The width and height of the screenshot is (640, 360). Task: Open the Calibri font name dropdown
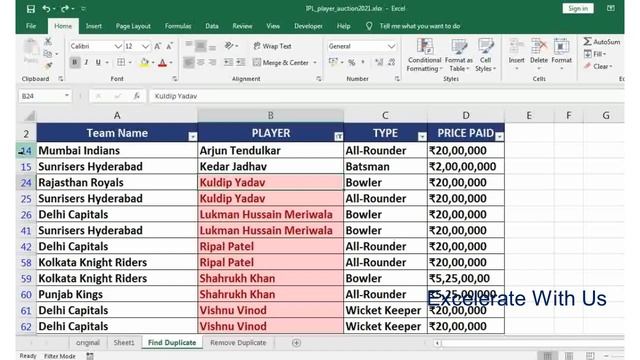118,46
